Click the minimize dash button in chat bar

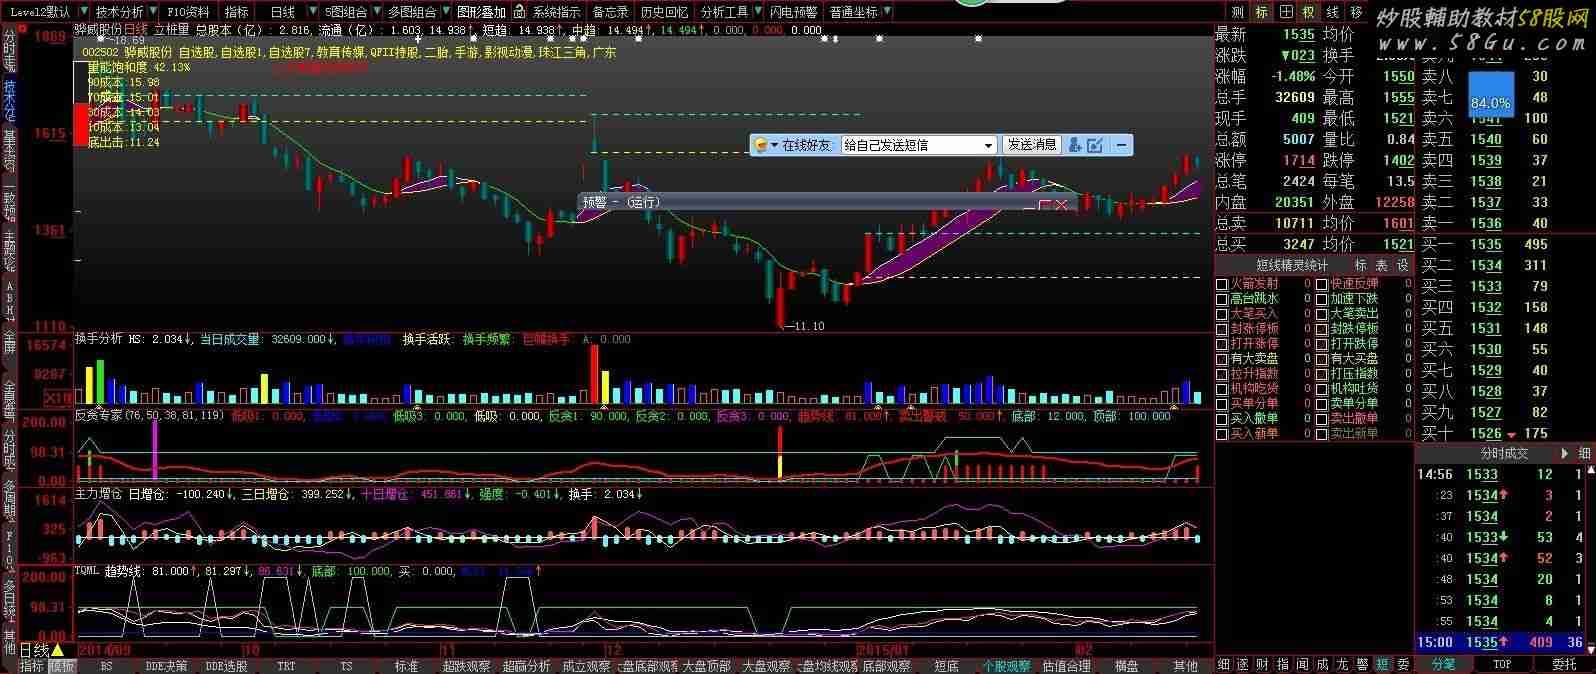(1122, 145)
